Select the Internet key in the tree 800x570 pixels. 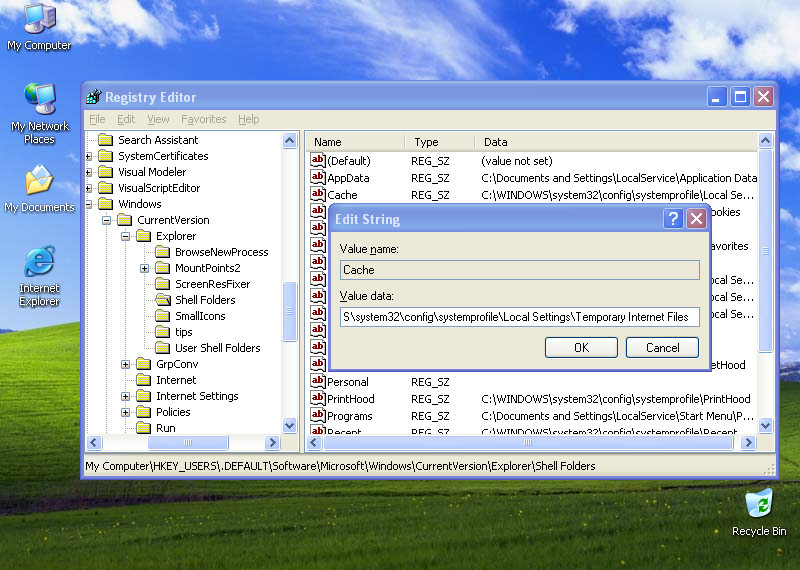pyautogui.click(x=176, y=380)
